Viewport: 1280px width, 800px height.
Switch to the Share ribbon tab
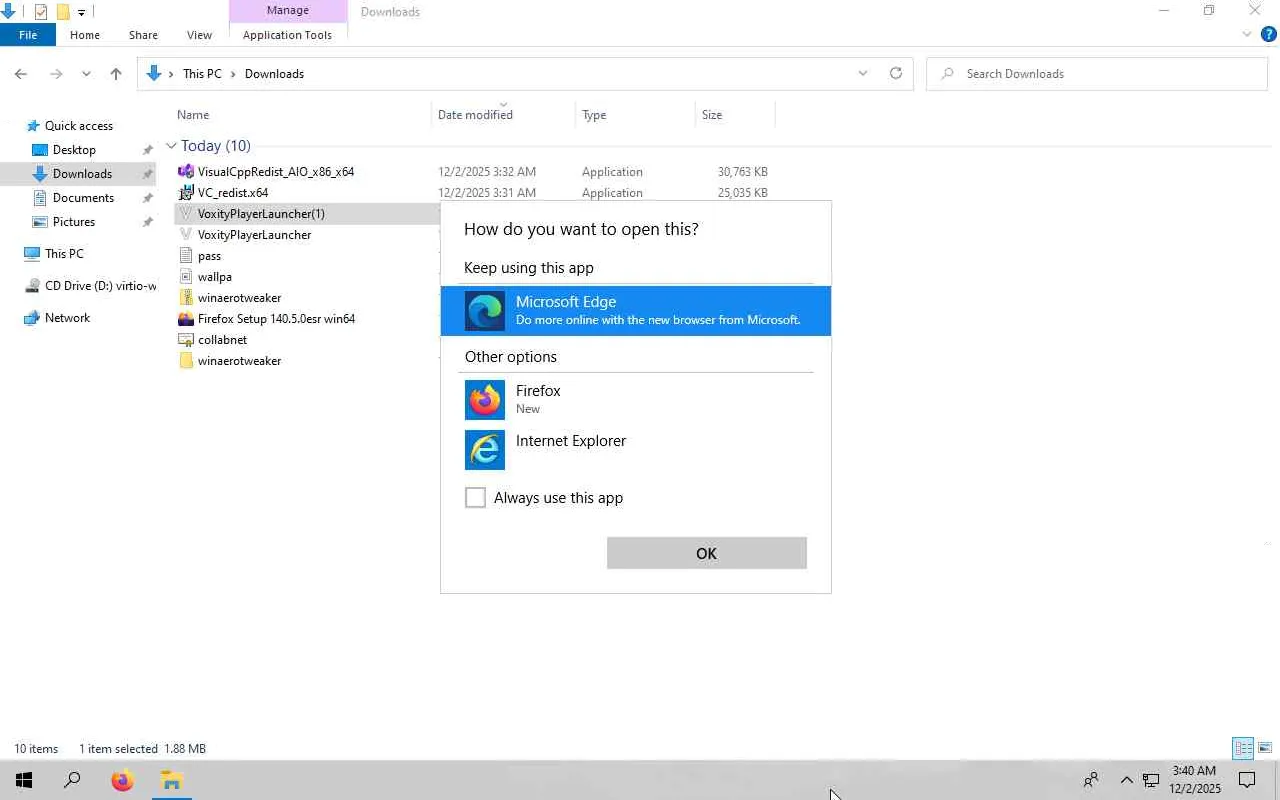pyautogui.click(x=143, y=35)
